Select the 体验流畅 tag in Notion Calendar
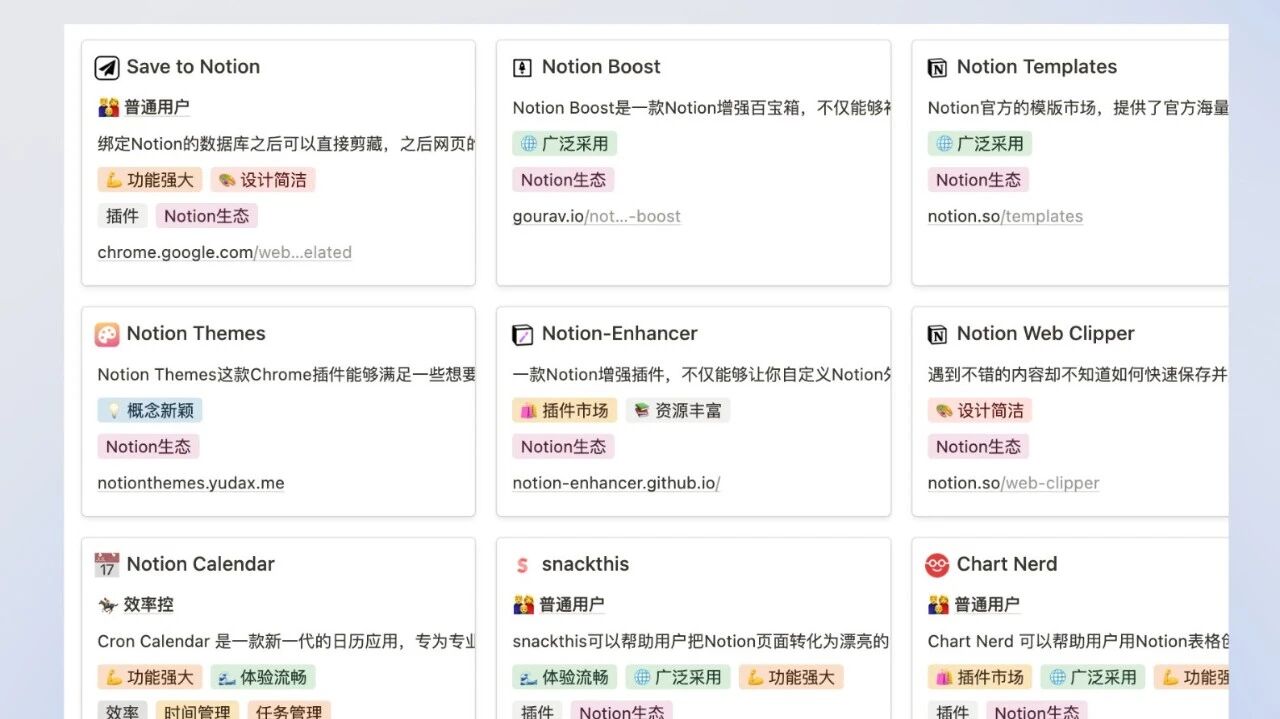 click(x=263, y=677)
